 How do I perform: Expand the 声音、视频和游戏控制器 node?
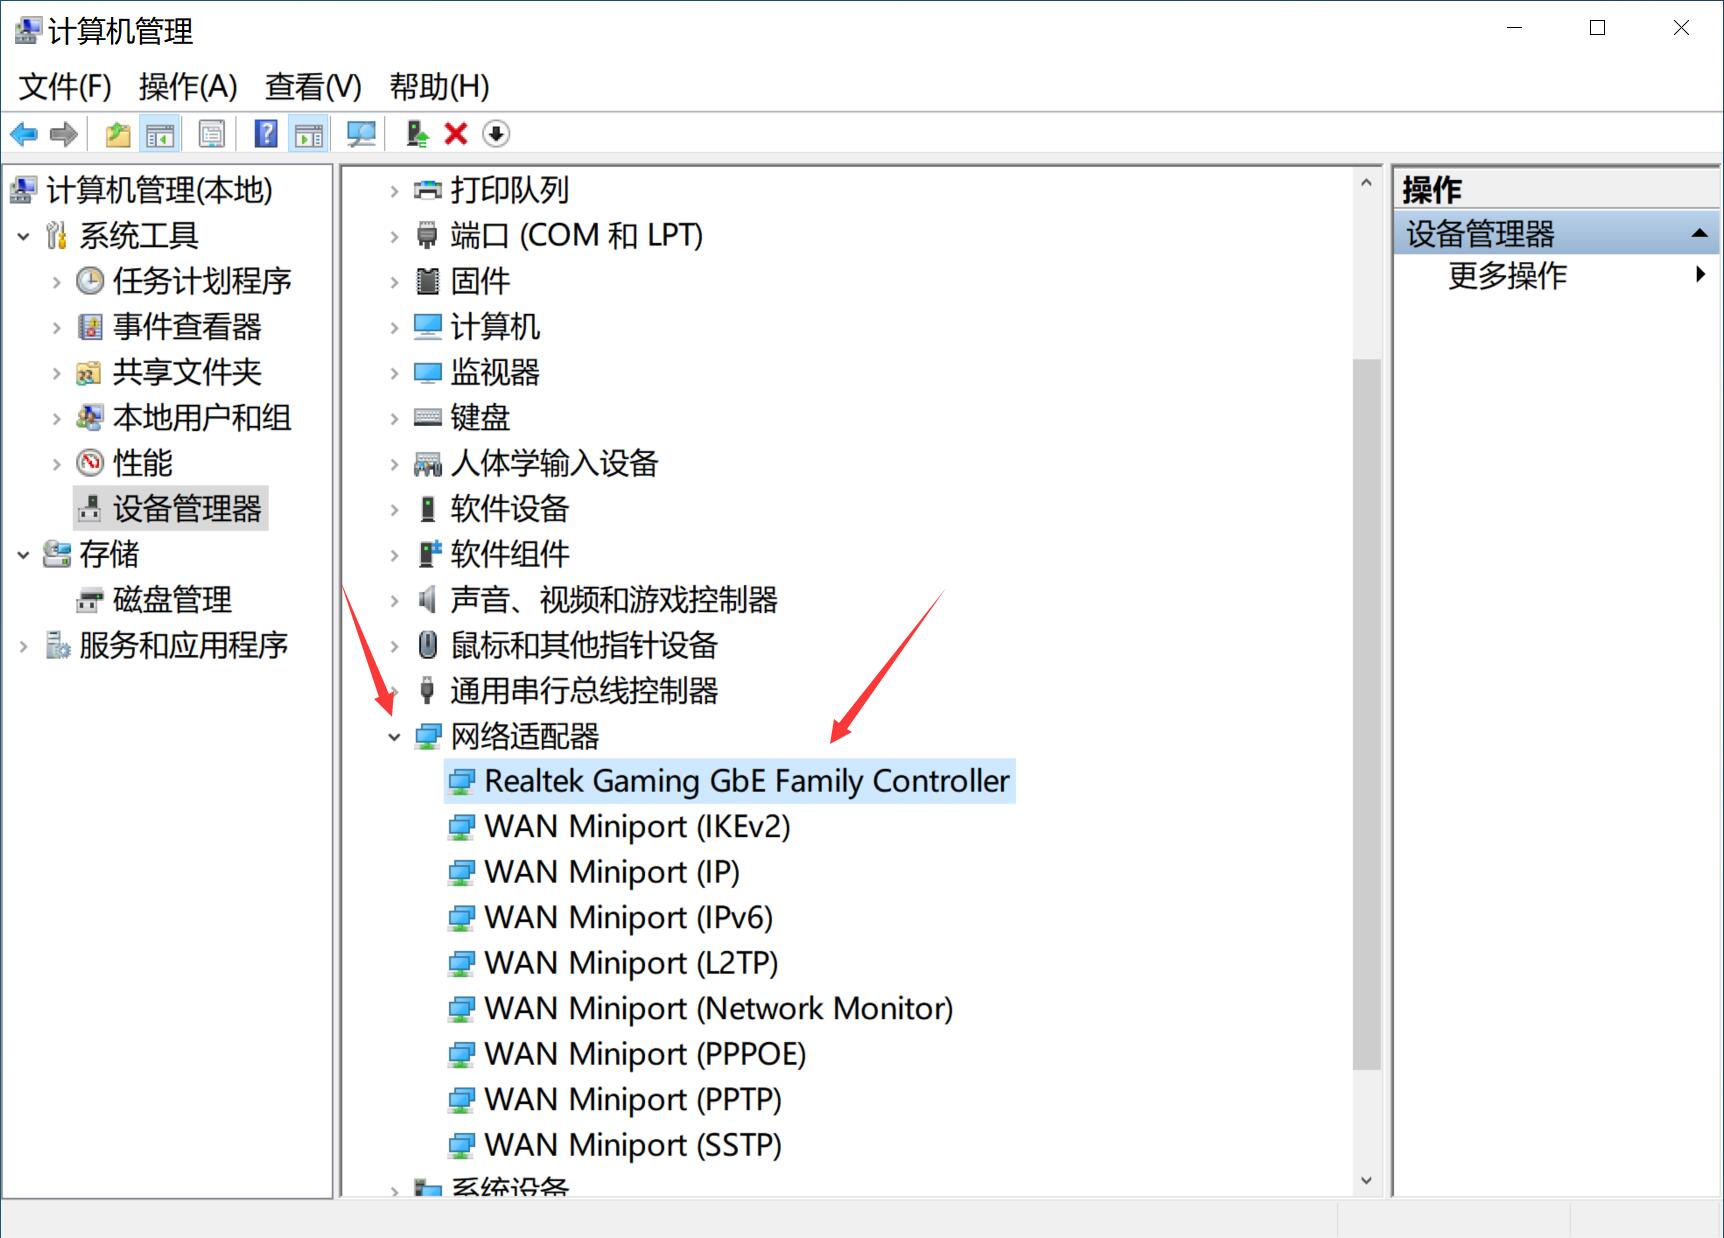pyautogui.click(x=394, y=600)
